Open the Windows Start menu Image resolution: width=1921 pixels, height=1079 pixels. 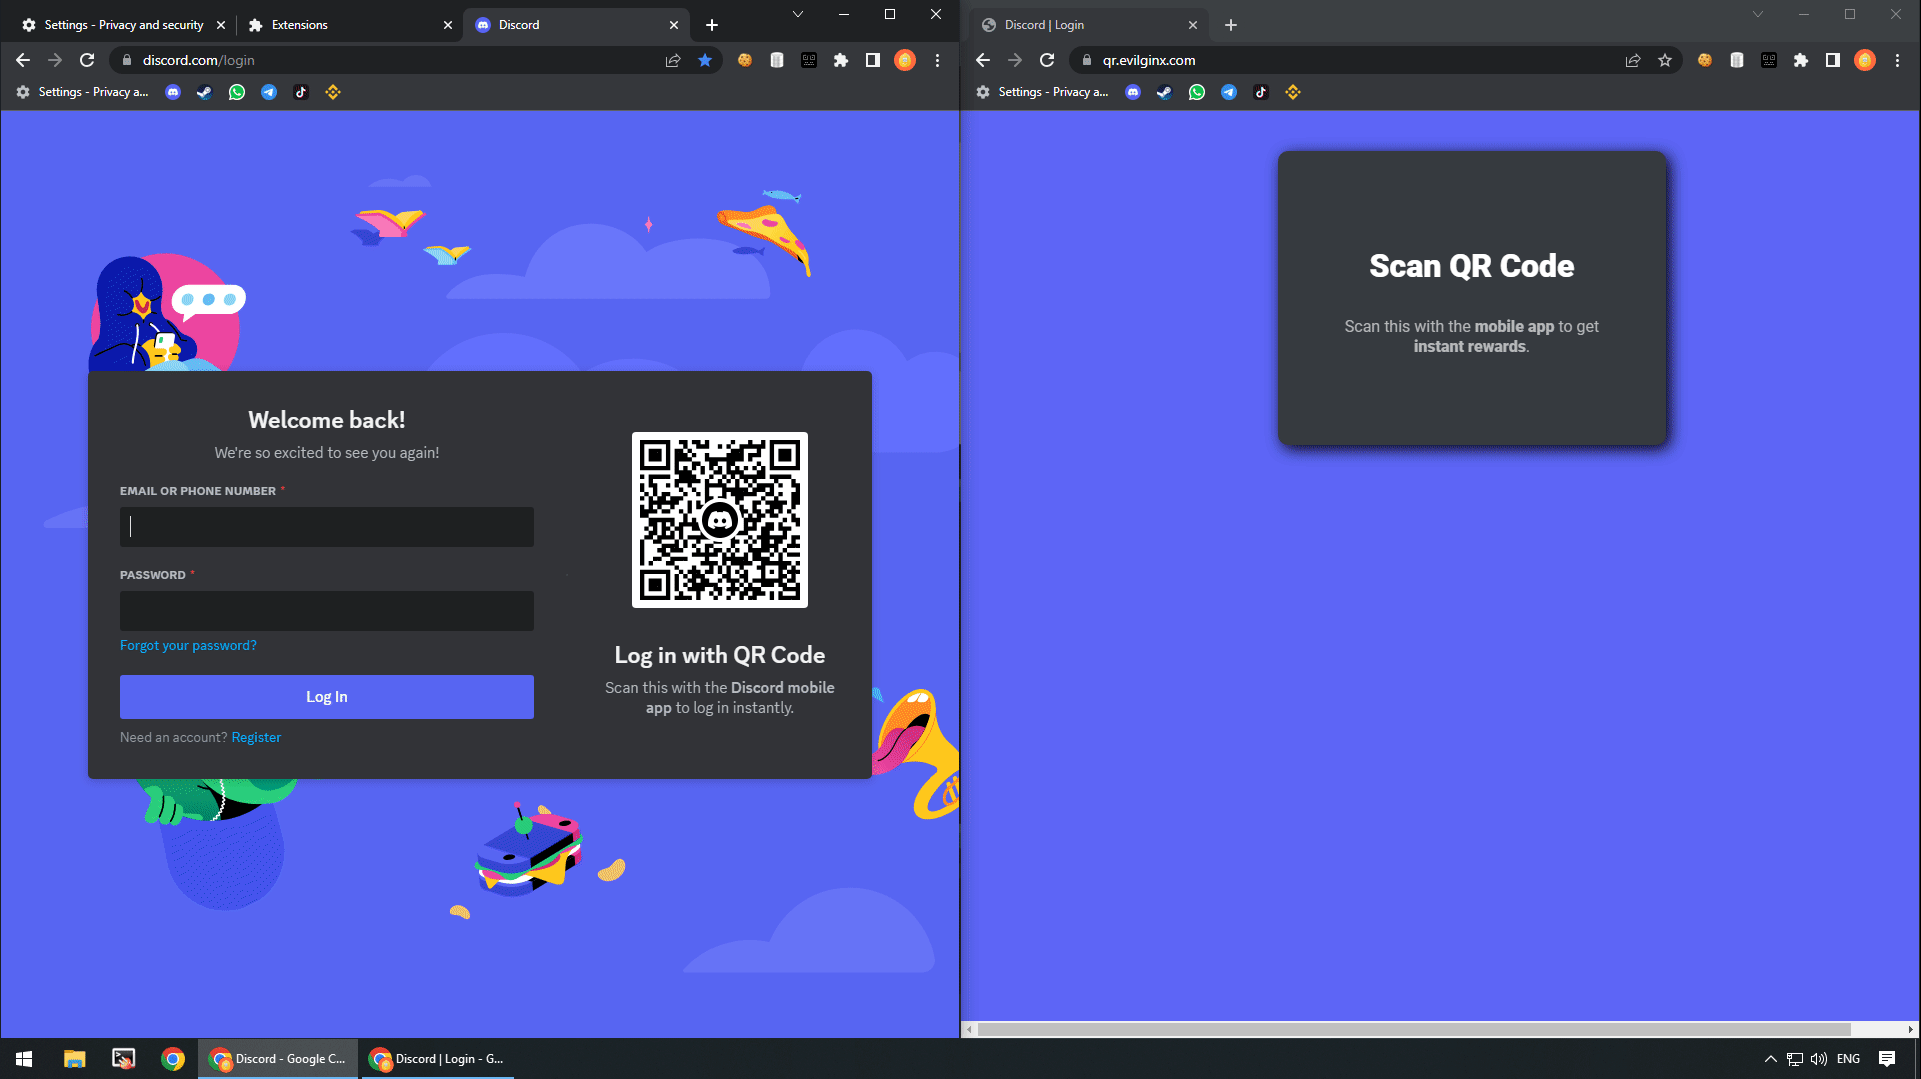click(24, 1059)
